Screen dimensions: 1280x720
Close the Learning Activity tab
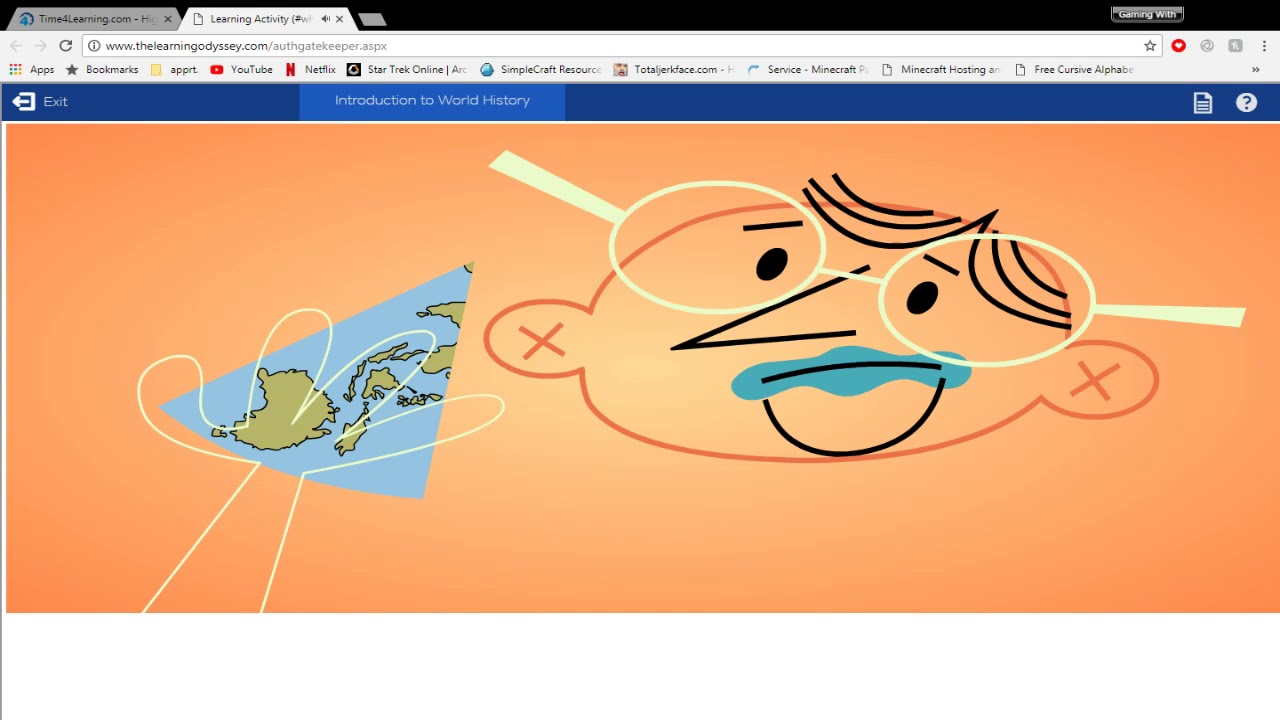[x=340, y=19]
